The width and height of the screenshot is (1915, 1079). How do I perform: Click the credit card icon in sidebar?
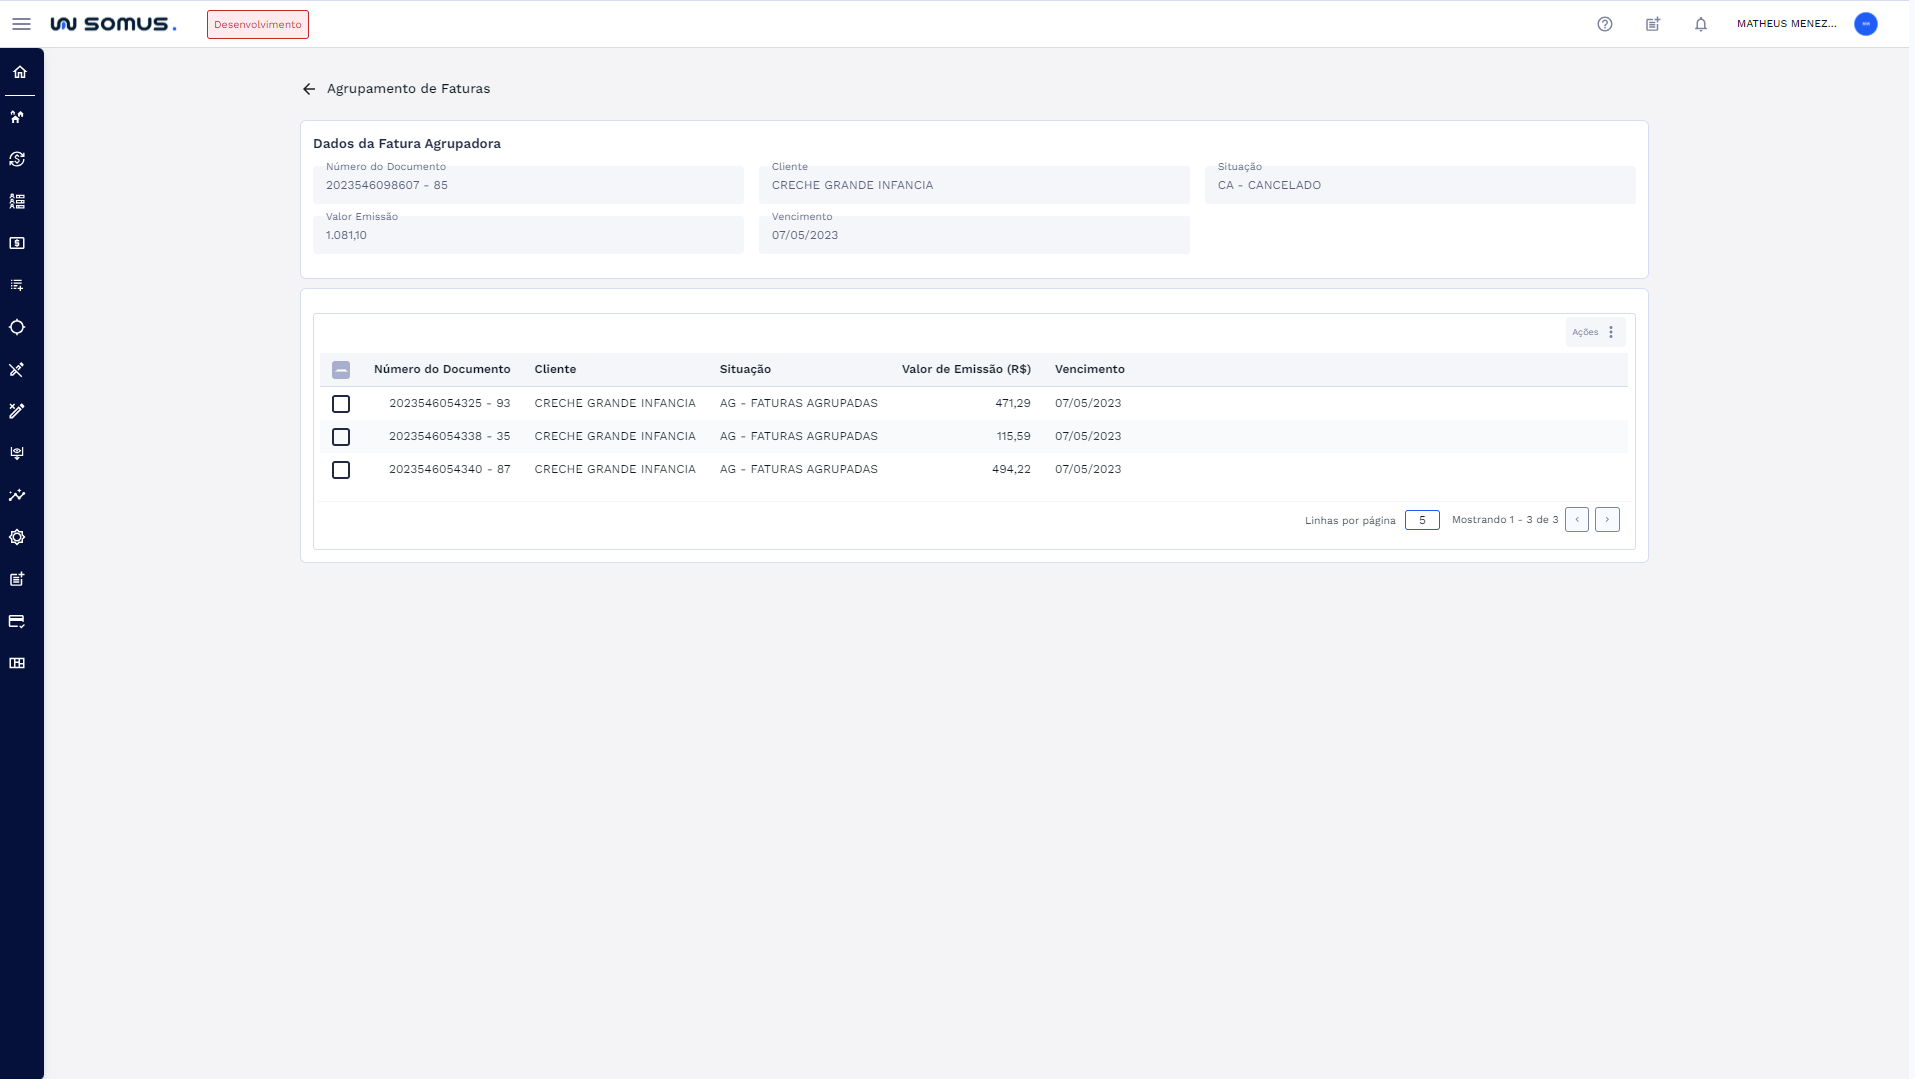pos(17,621)
